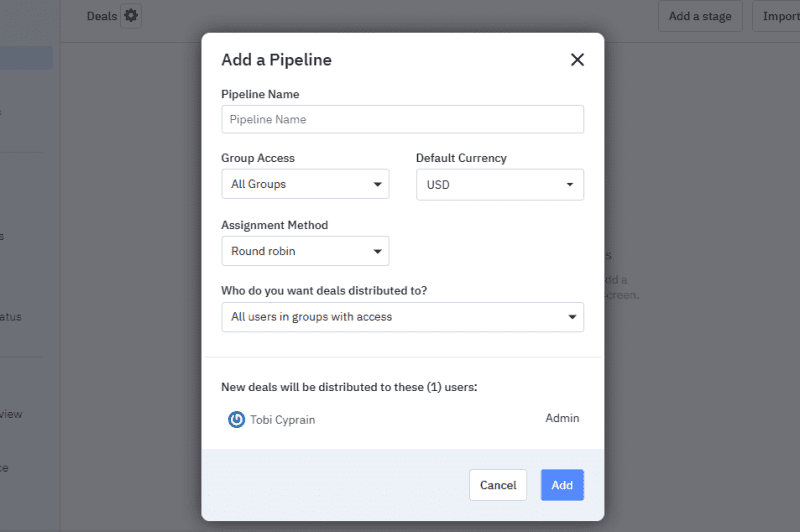Open the Round robin assignment dropdown
The image size is (800, 532).
pos(305,251)
